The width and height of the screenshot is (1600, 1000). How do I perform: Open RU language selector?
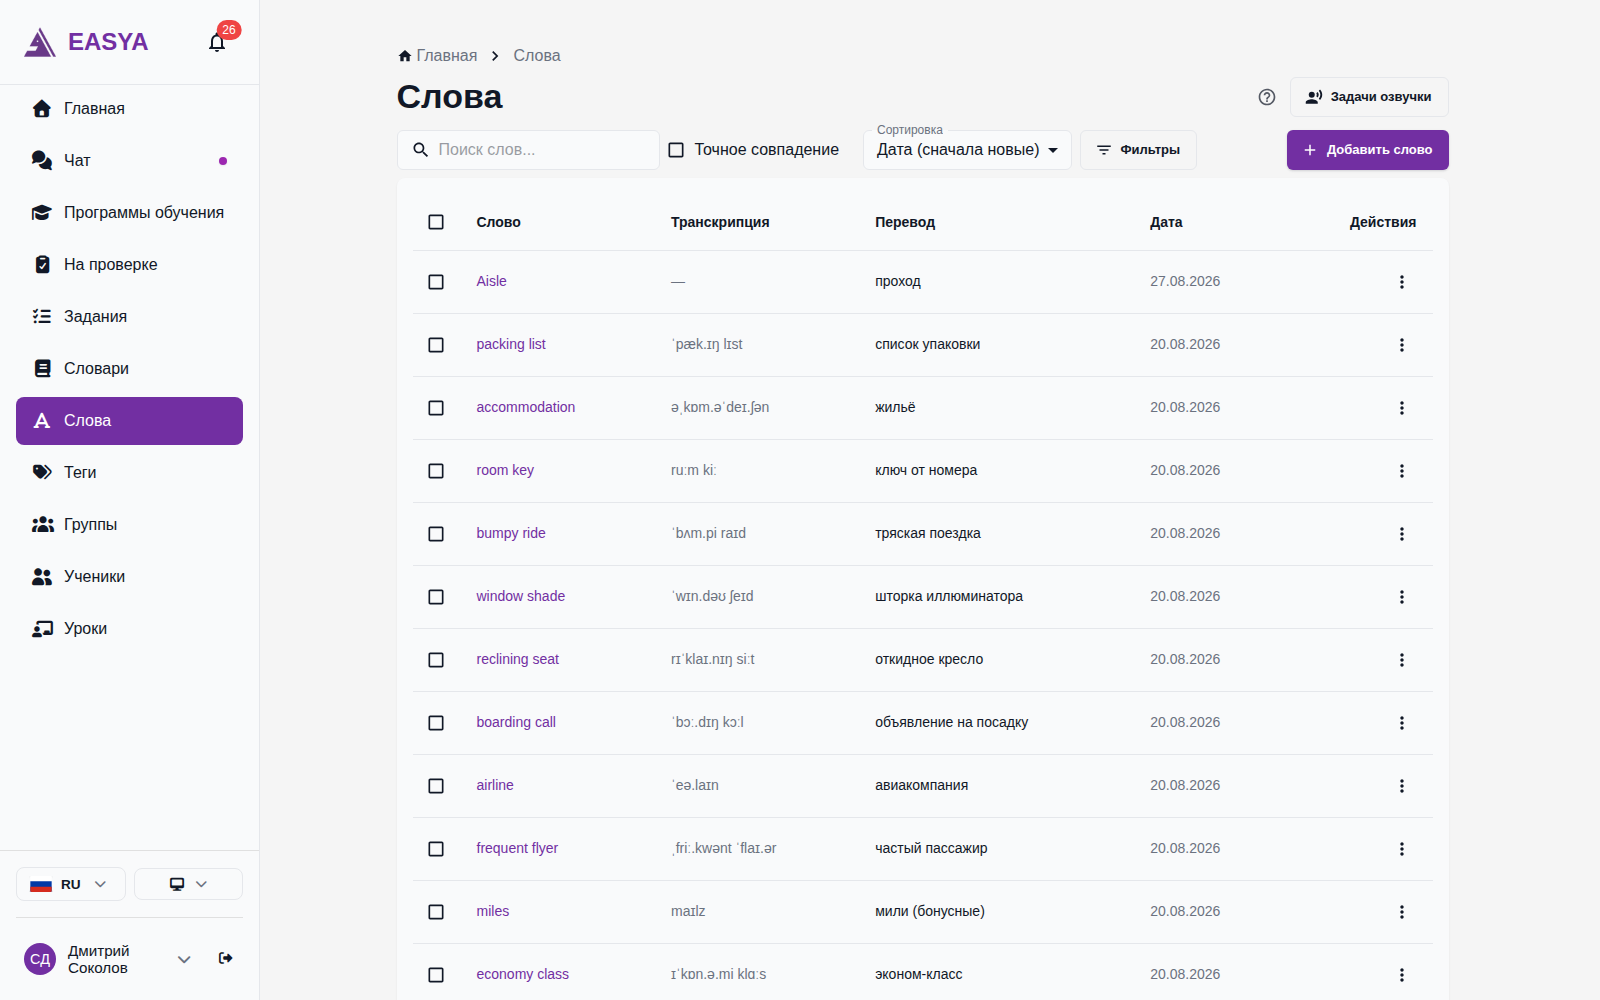click(x=71, y=884)
